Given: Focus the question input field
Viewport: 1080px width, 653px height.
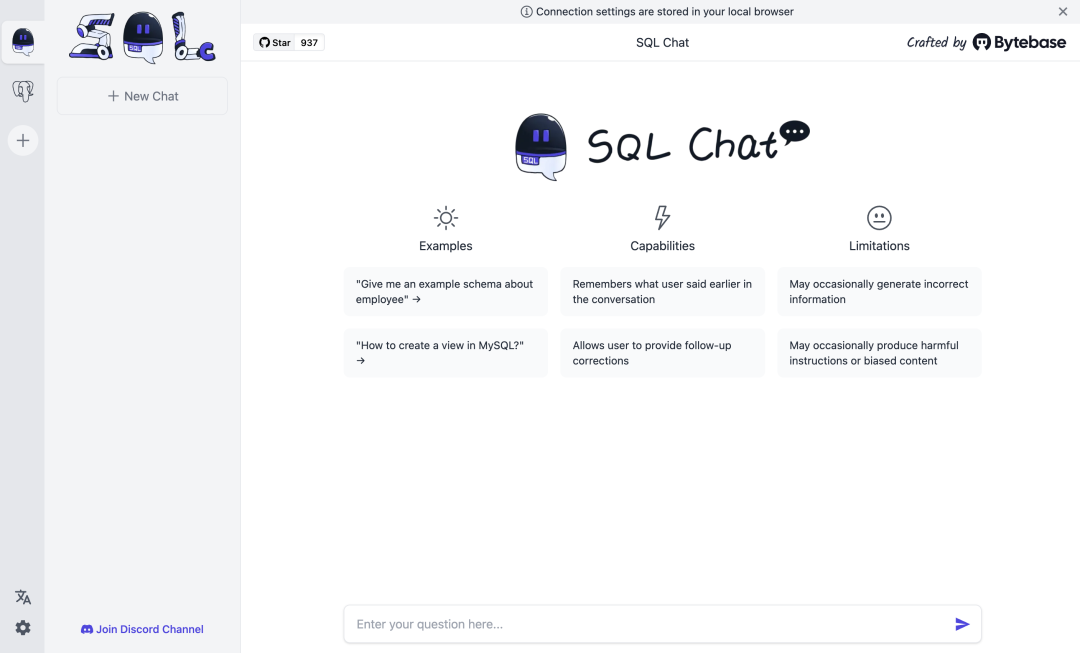Looking at the screenshot, I should tap(647, 624).
